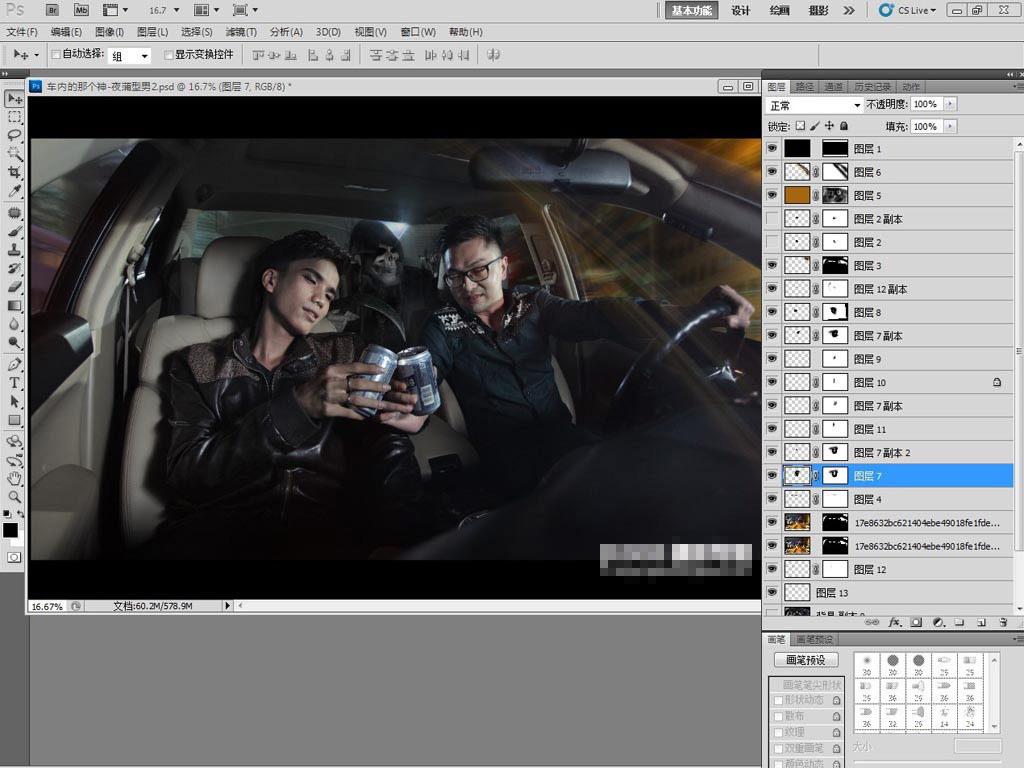Select the Path Selection tool
The width and height of the screenshot is (1024, 768).
pyautogui.click(x=14, y=401)
